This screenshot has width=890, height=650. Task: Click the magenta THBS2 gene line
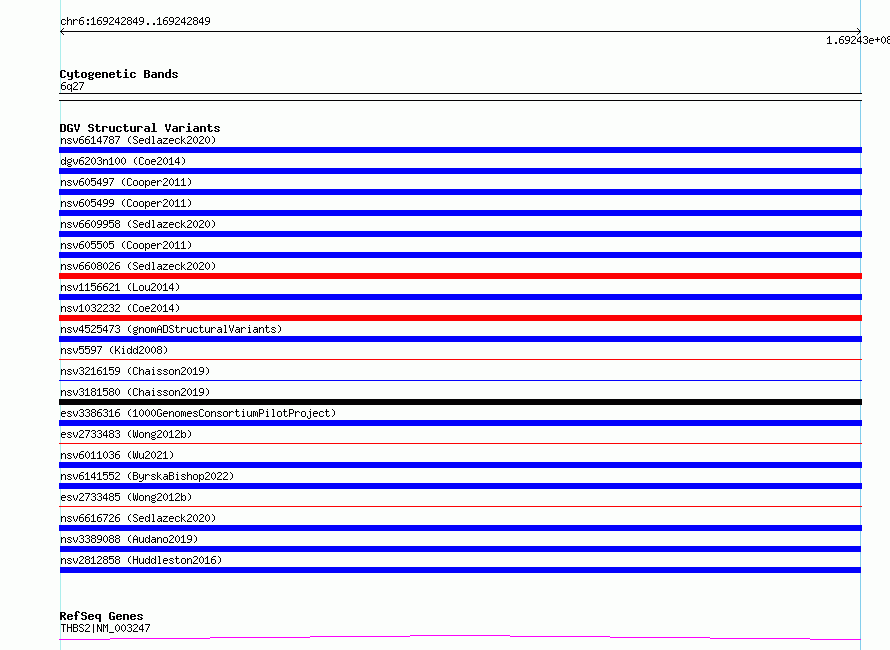(460, 637)
